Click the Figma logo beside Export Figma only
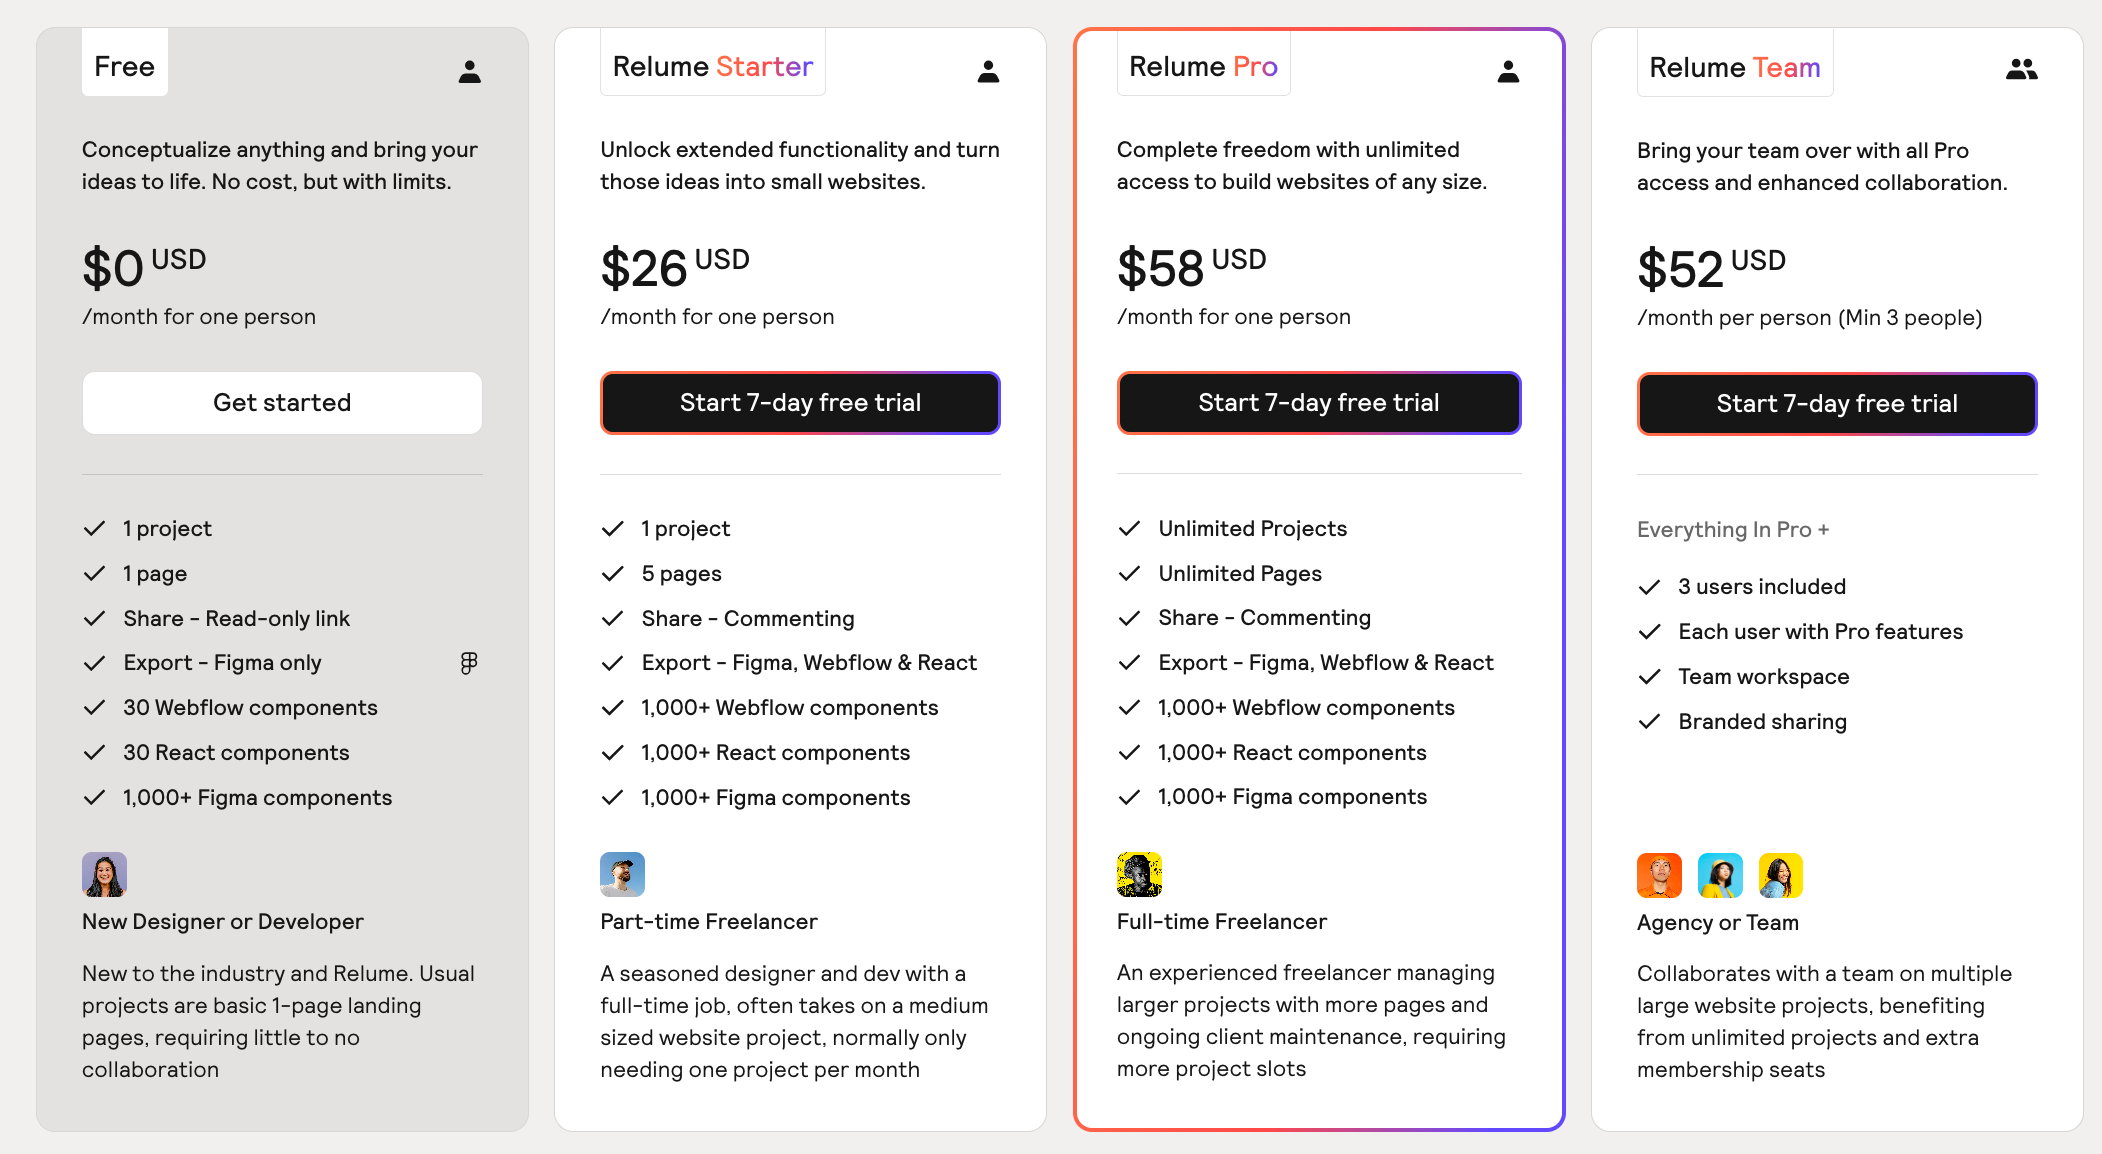The height and width of the screenshot is (1154, 2102). tap(469, 663)
